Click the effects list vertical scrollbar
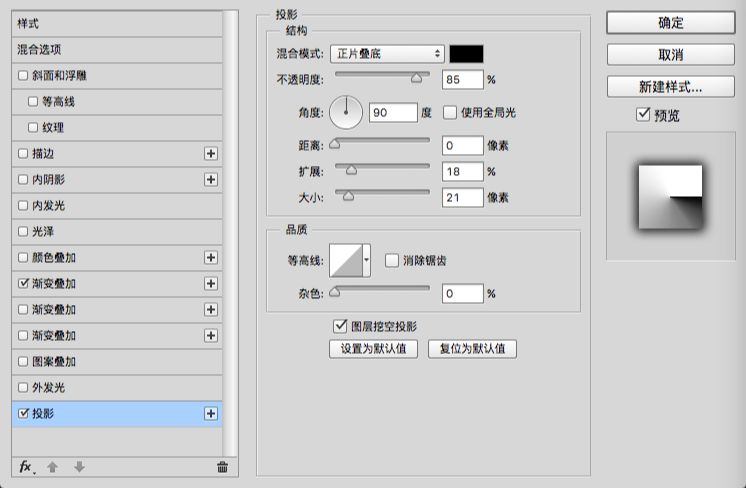The width and height of the screenshot is (746, 488). (230, 233)
